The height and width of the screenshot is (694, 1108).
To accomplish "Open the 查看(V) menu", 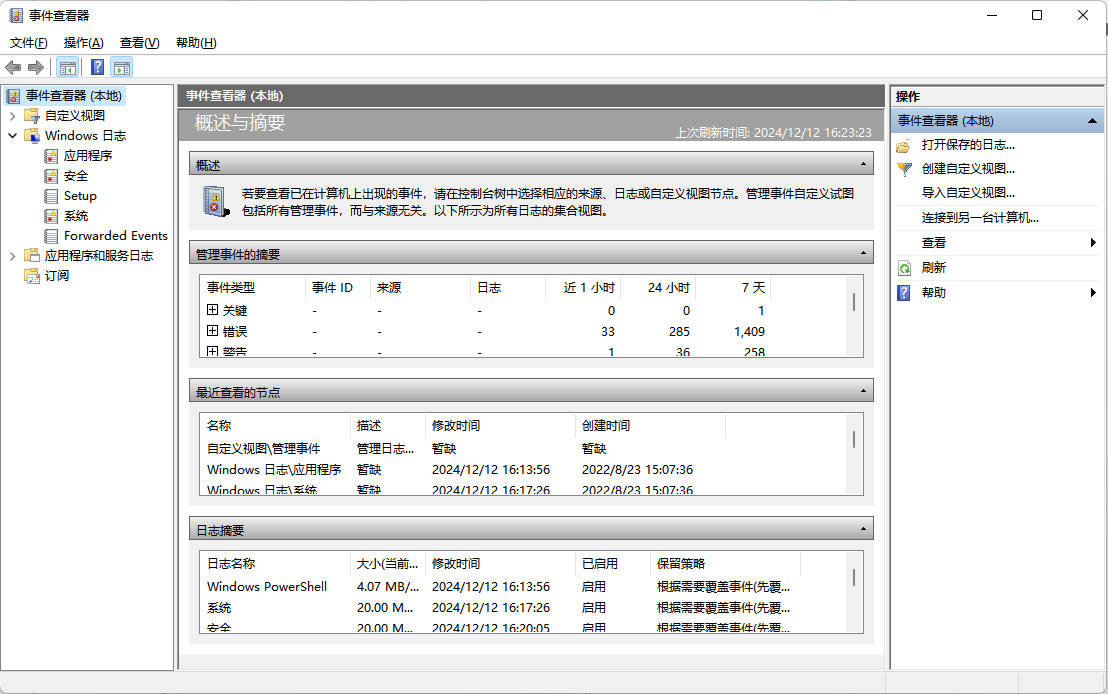I will point(139,43).
